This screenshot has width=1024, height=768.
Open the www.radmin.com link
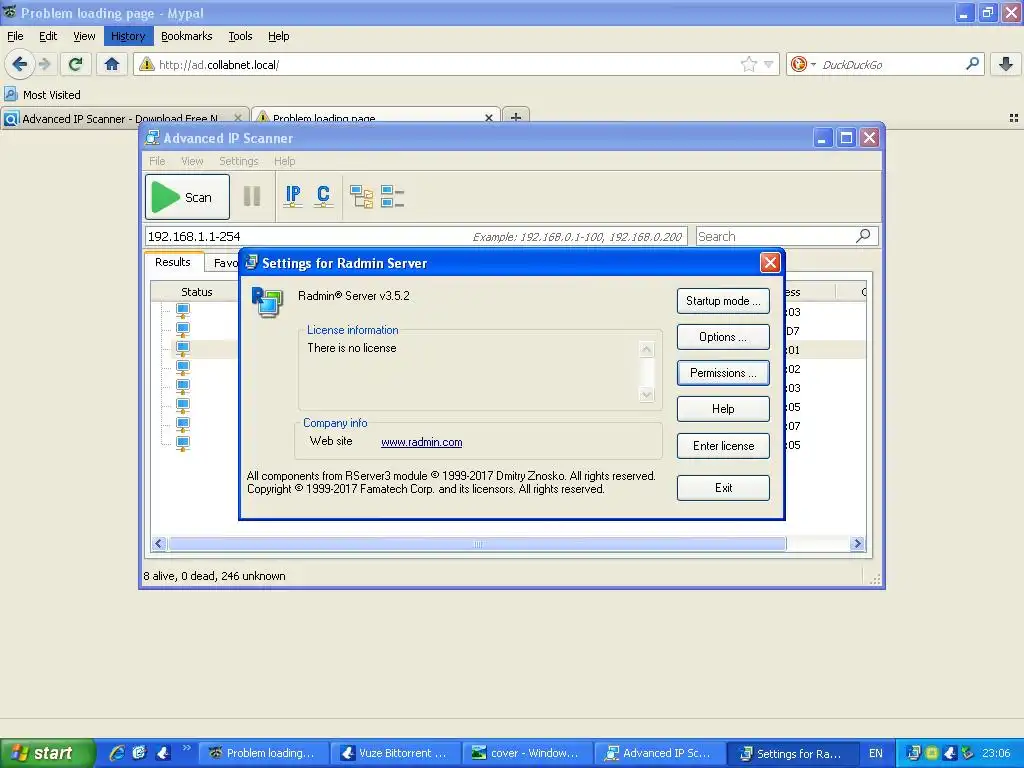click(421, 442)
